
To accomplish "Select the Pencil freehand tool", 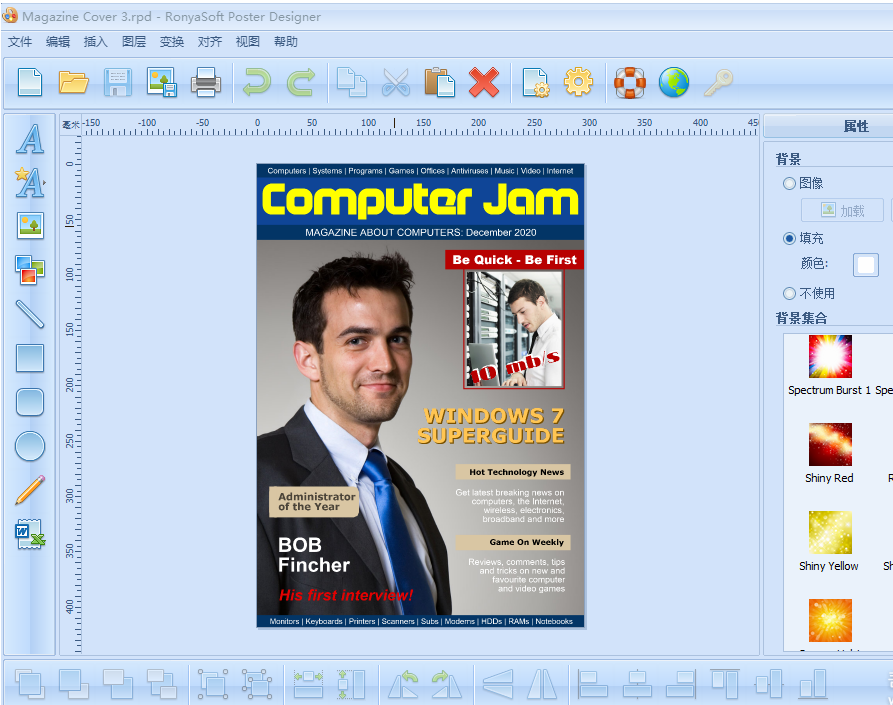I will pos(30,490).
